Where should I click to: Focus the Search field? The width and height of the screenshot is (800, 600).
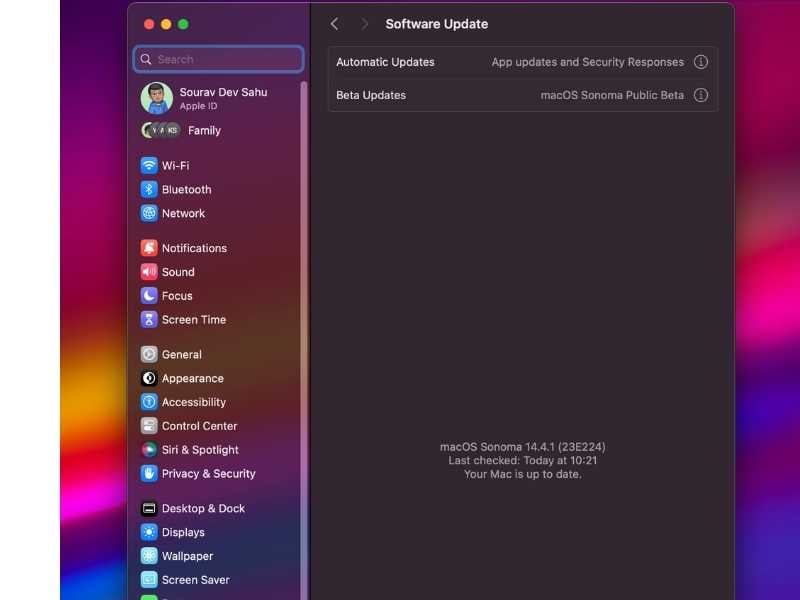(218, 59)
